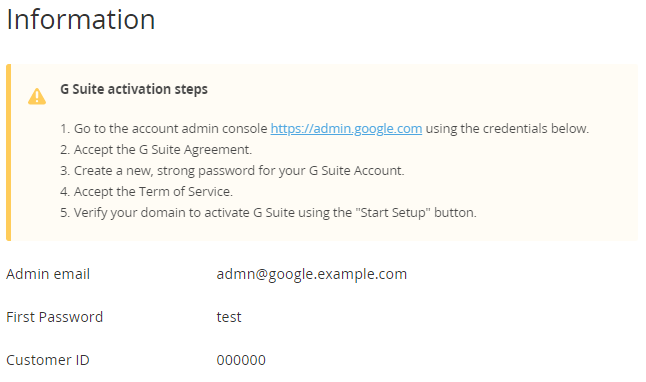
Task: Click the Admin email label
Action: [x=48, y=274]
